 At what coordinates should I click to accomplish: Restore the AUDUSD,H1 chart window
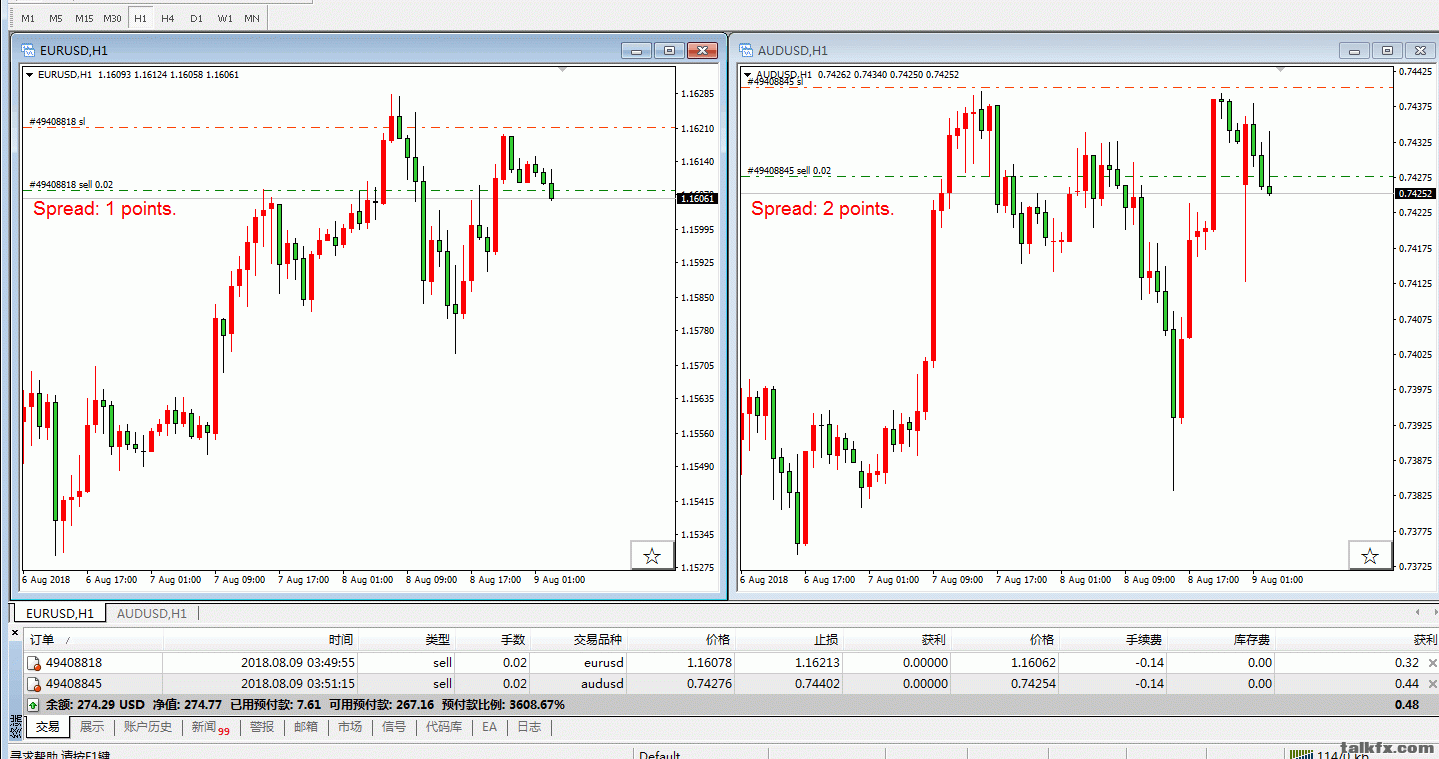(1387, 50)
